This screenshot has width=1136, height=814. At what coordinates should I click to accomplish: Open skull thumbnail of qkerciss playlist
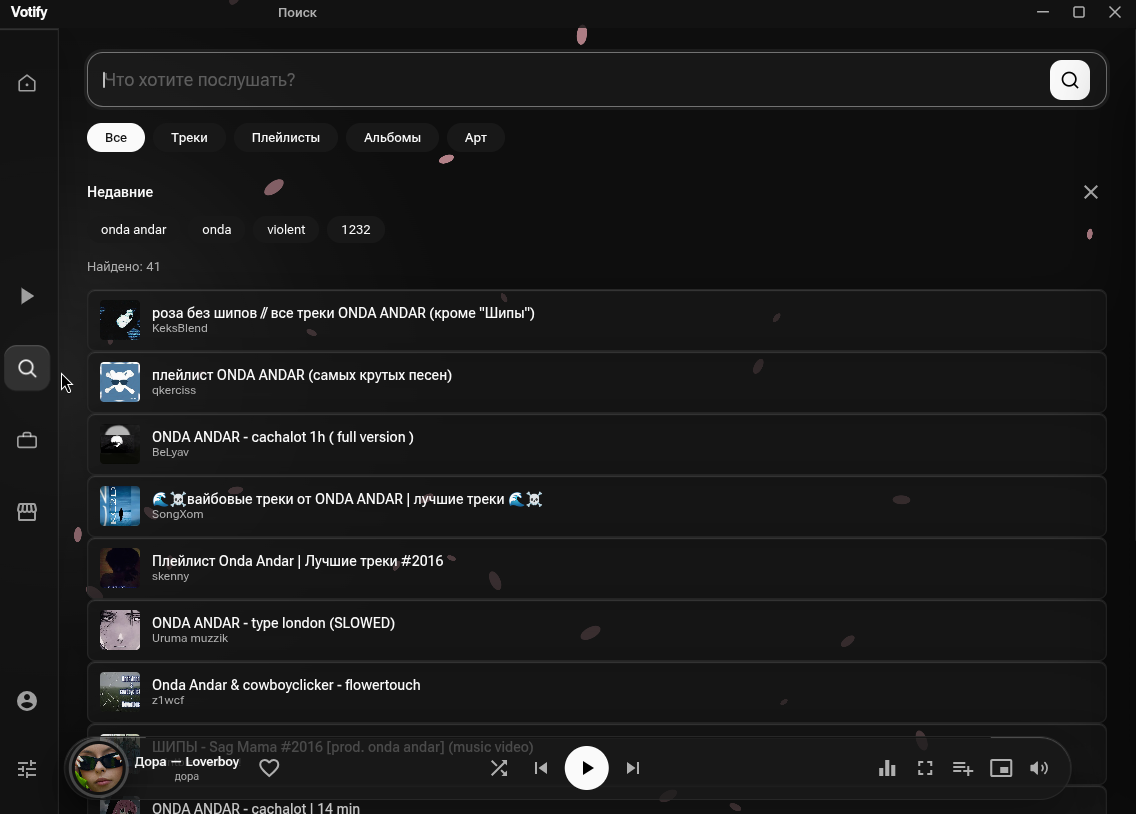tap(120, 382)
